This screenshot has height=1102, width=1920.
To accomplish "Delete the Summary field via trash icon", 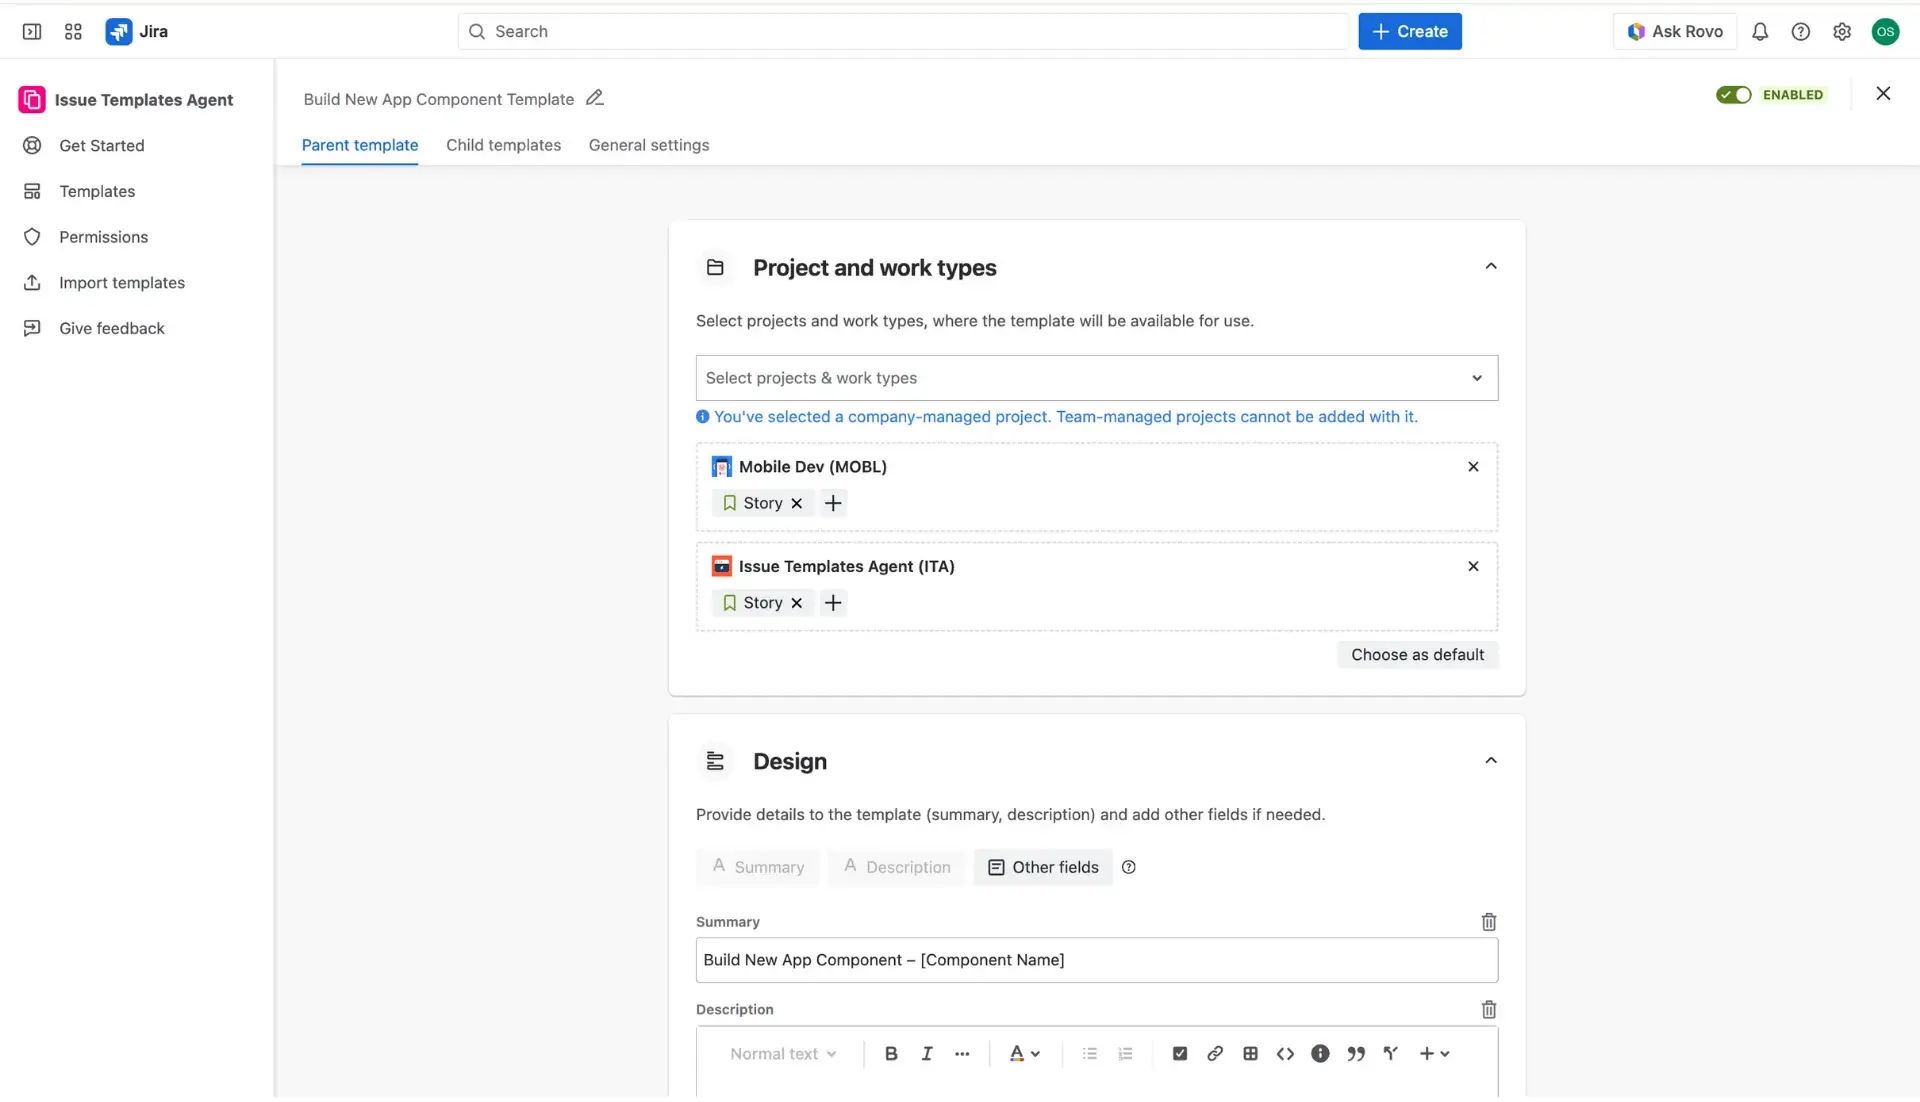I will pyautogui.click(x=1489, y=921).
